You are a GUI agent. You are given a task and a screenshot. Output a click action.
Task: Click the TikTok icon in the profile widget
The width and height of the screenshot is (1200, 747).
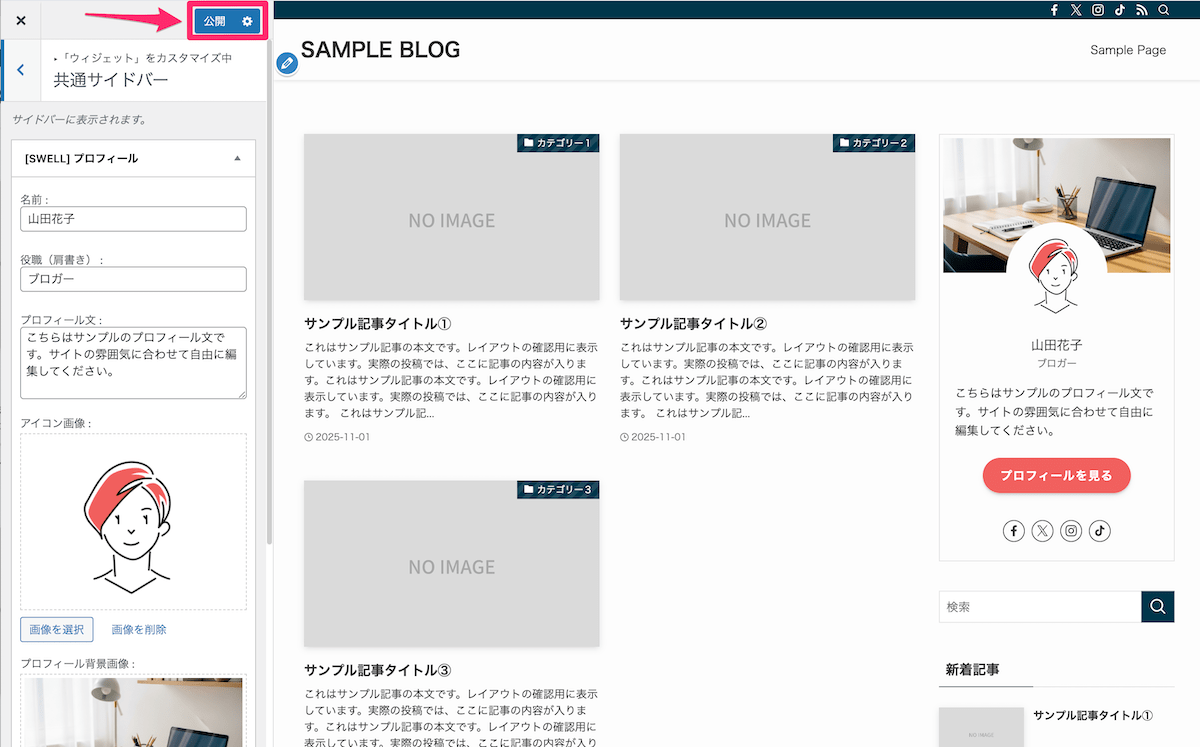tap(1099, 530)
